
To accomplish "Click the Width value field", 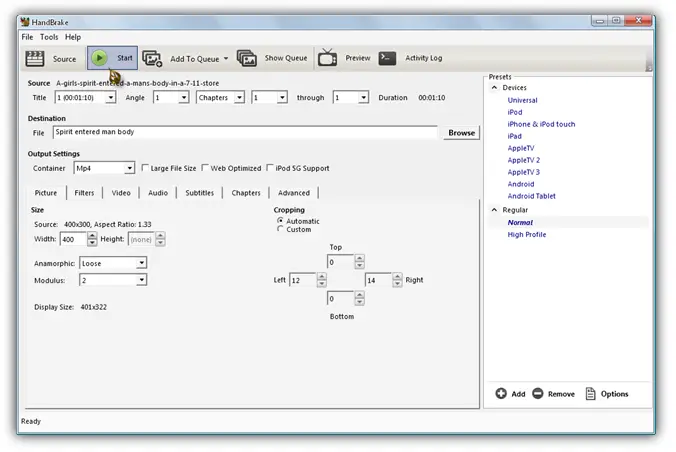I will click(x=73, y=239).
